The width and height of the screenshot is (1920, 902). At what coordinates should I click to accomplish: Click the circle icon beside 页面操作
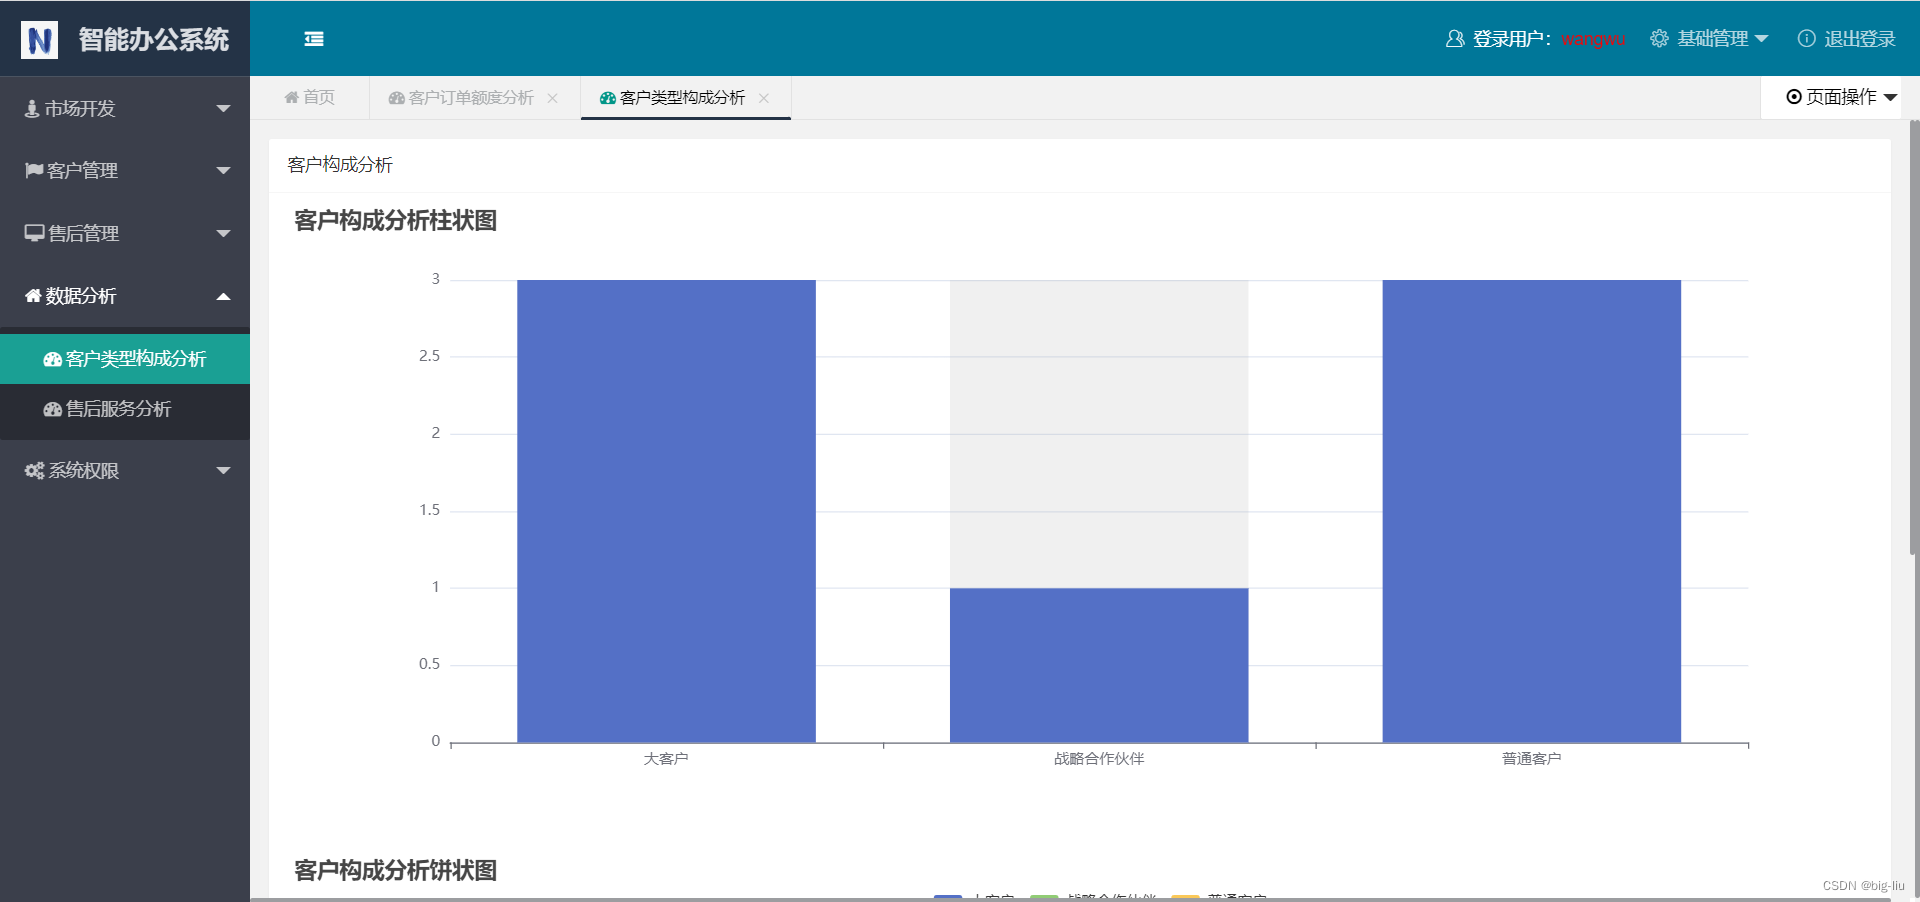pos(1794,97)
